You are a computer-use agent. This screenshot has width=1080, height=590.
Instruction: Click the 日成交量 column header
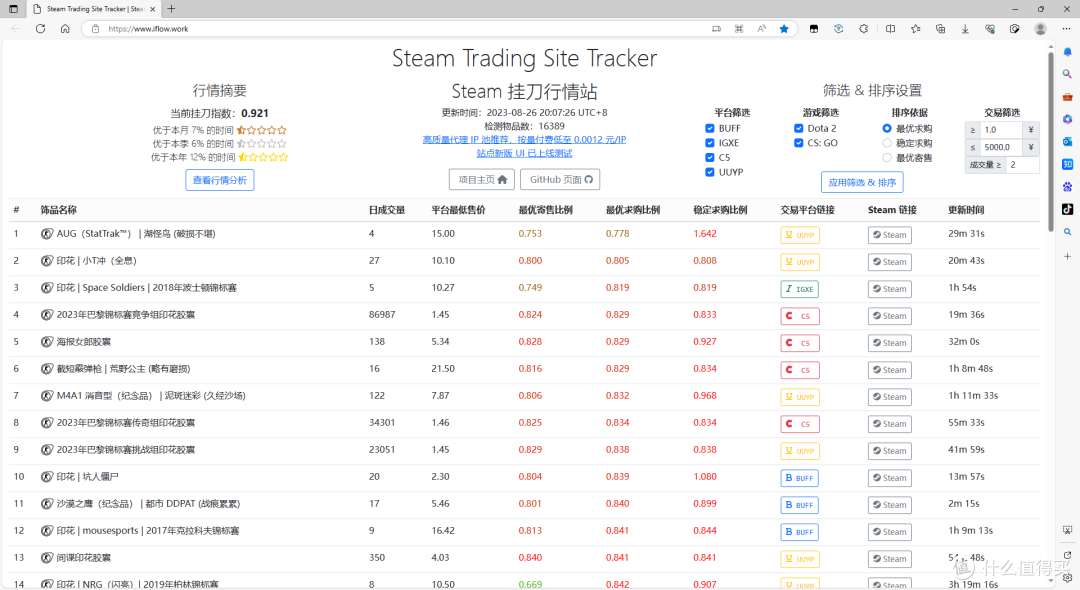387,210
